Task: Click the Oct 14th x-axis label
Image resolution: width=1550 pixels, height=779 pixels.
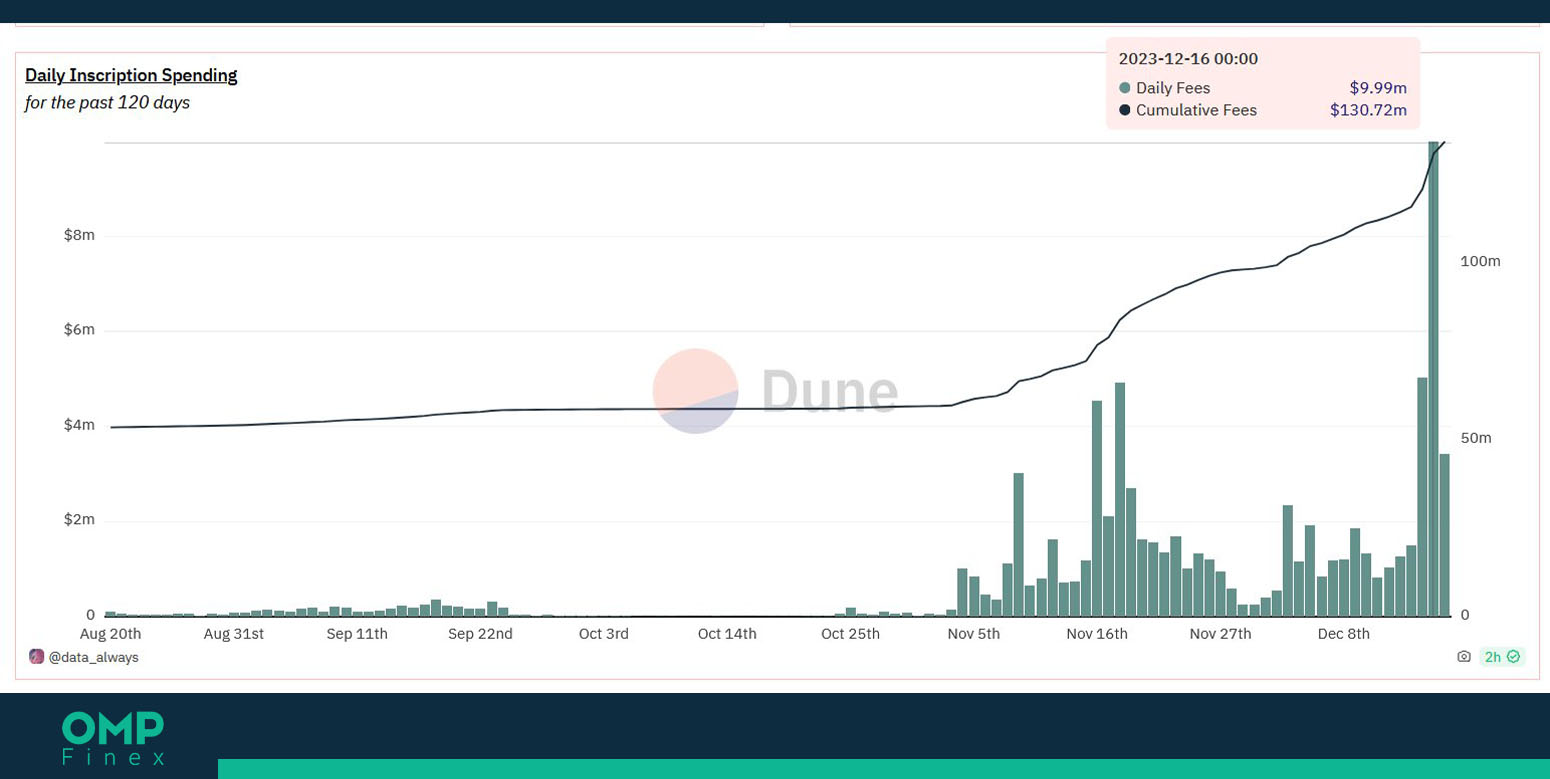Action: tap(727, 634)
